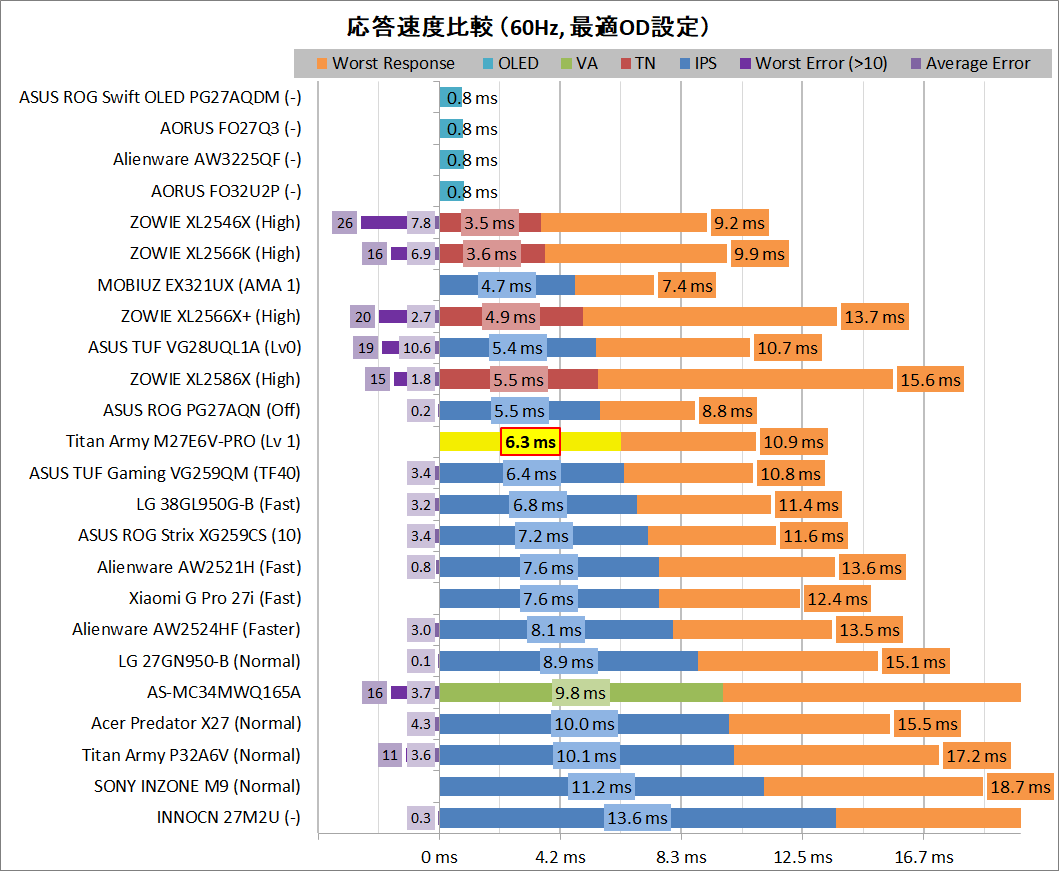Screen dimensions: 1059x871
Task: Click the 16.7 ms axis label
Action: point(924,857)
